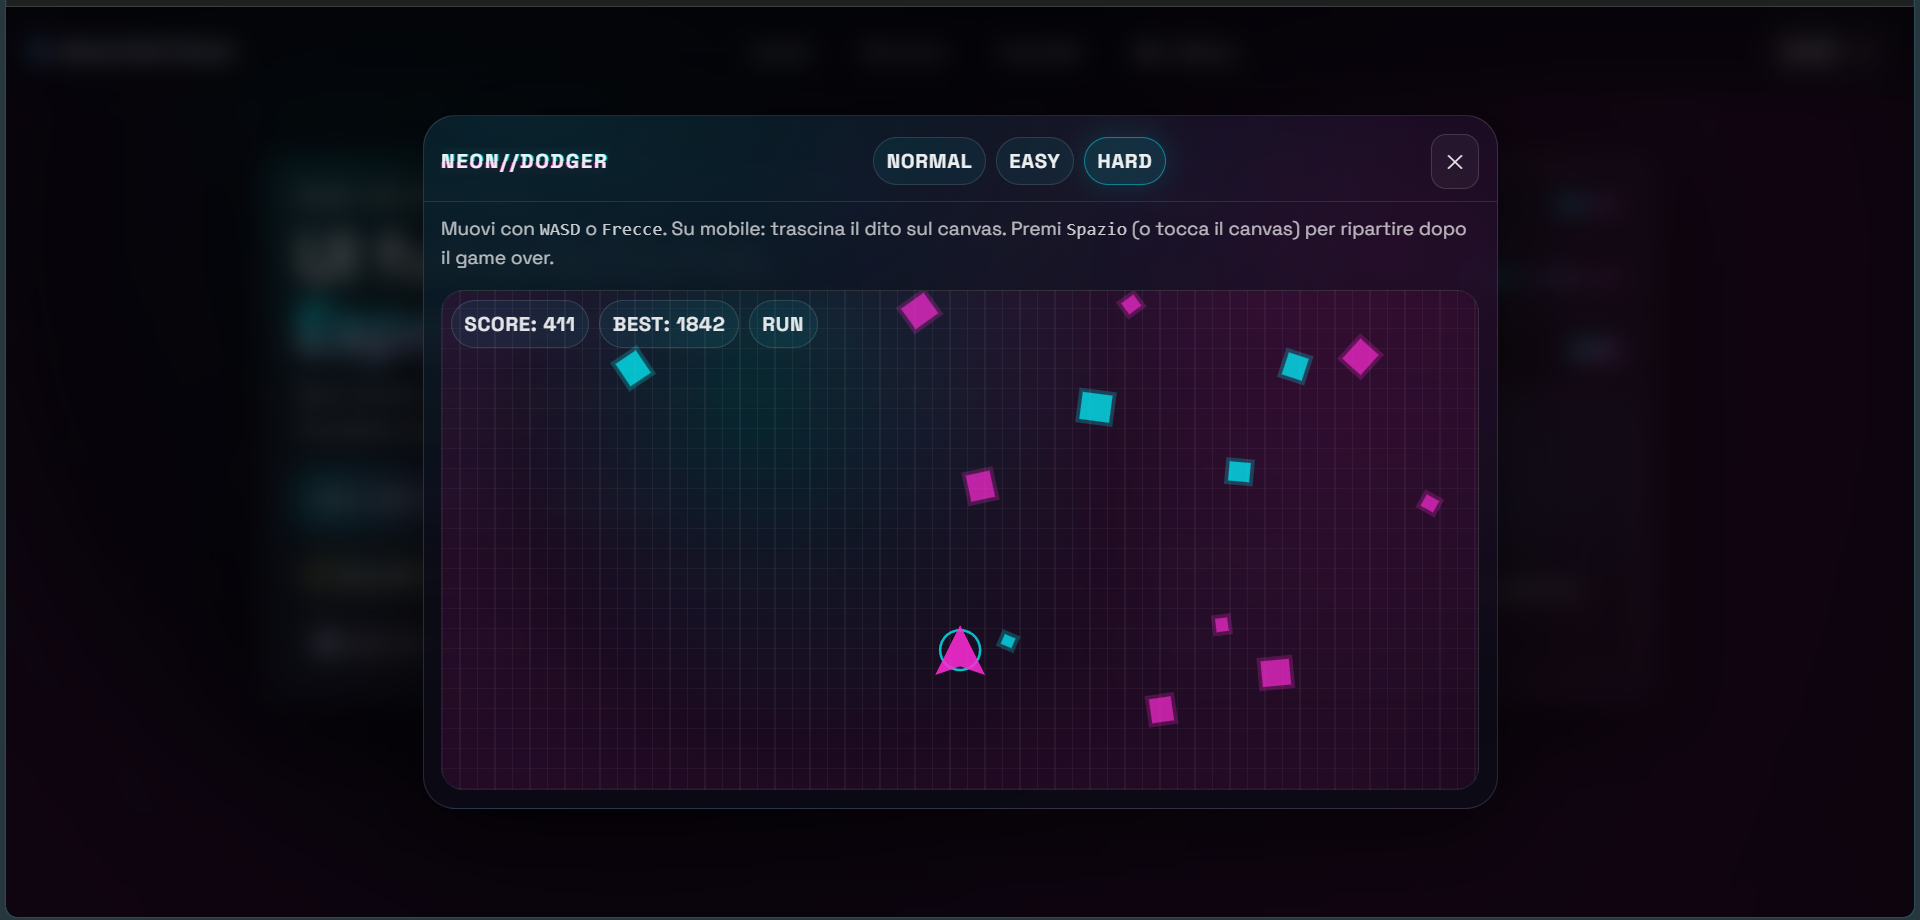Click the pink square obstacle near the canvas bottom

(x=1160, y=710)
